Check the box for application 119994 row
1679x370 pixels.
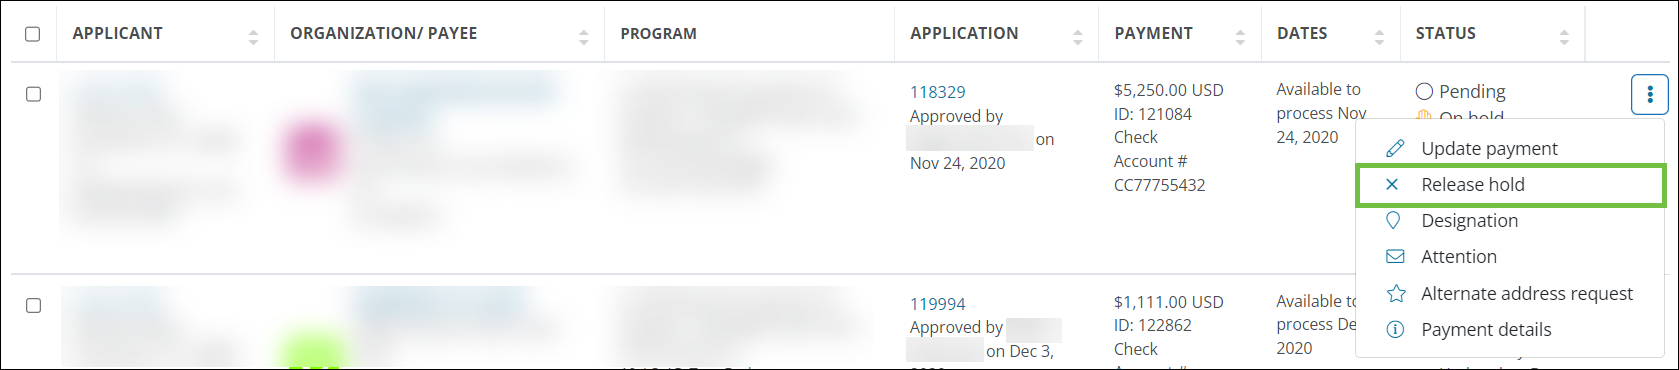tap(33, 306)
